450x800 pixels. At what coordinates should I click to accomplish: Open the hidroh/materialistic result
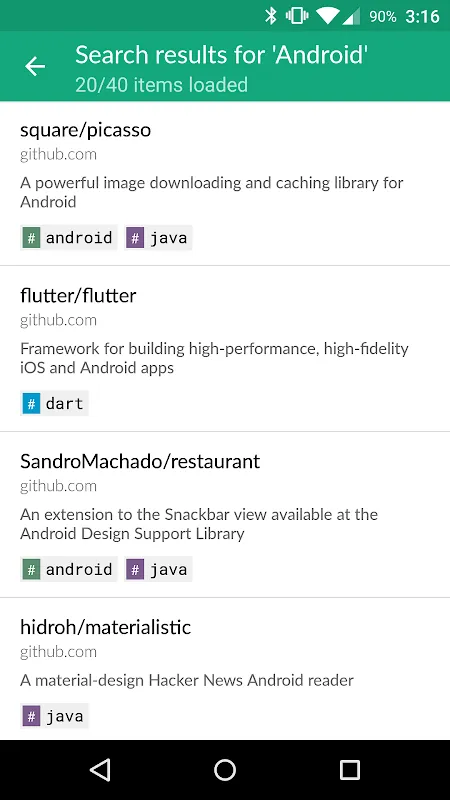(225, 669)
